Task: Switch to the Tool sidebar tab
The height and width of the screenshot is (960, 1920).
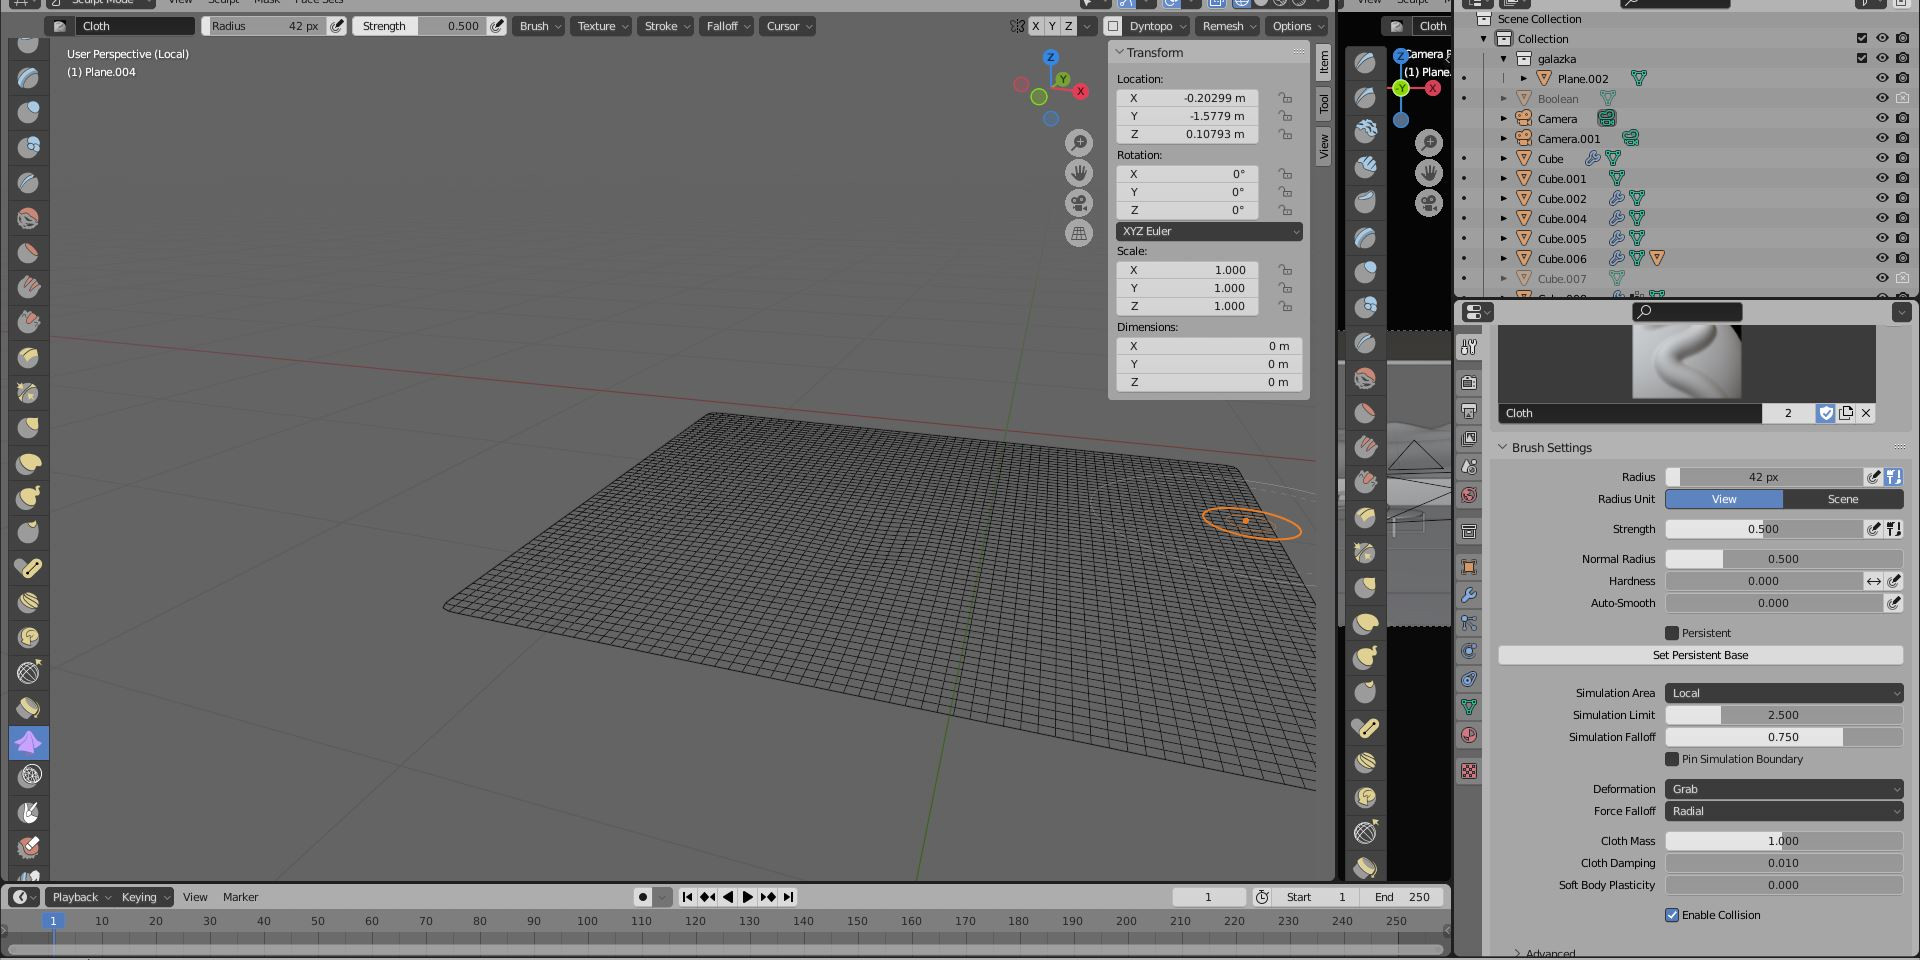Action: pyautogui.click(x=1324, y=103)
